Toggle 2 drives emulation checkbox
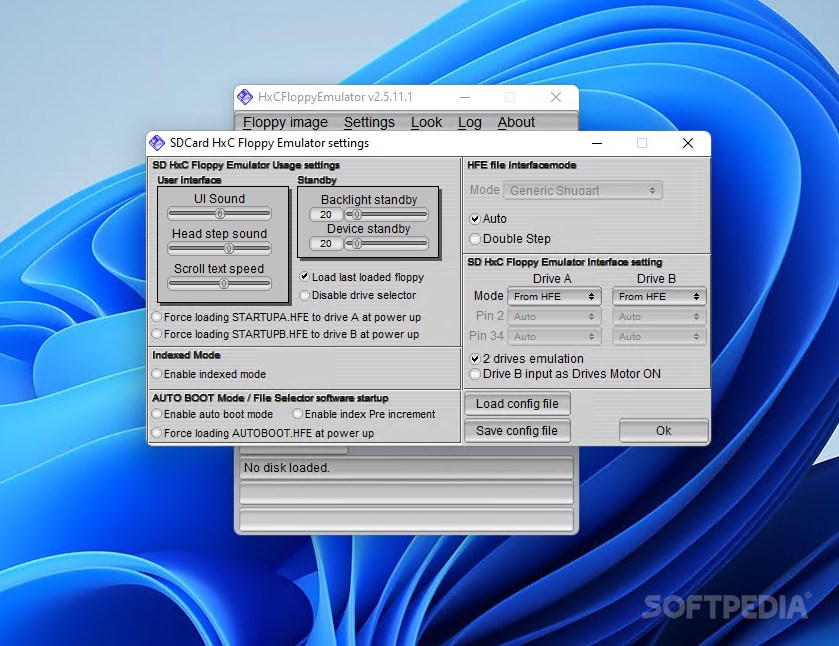The height and width of the screenshot is (646, 839). pyautogui.click(x=475, y=359)
